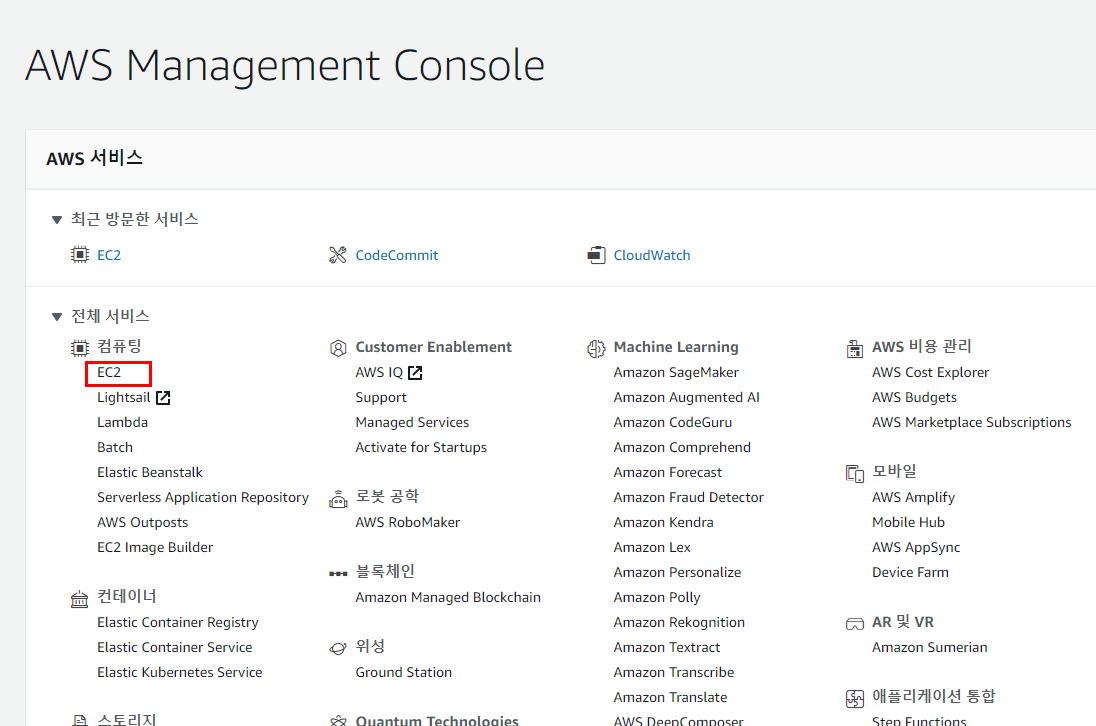Click the 컴퓨팅 category chip icon
The width and height of the screenshot is (1096, 726).
(80, 347)
